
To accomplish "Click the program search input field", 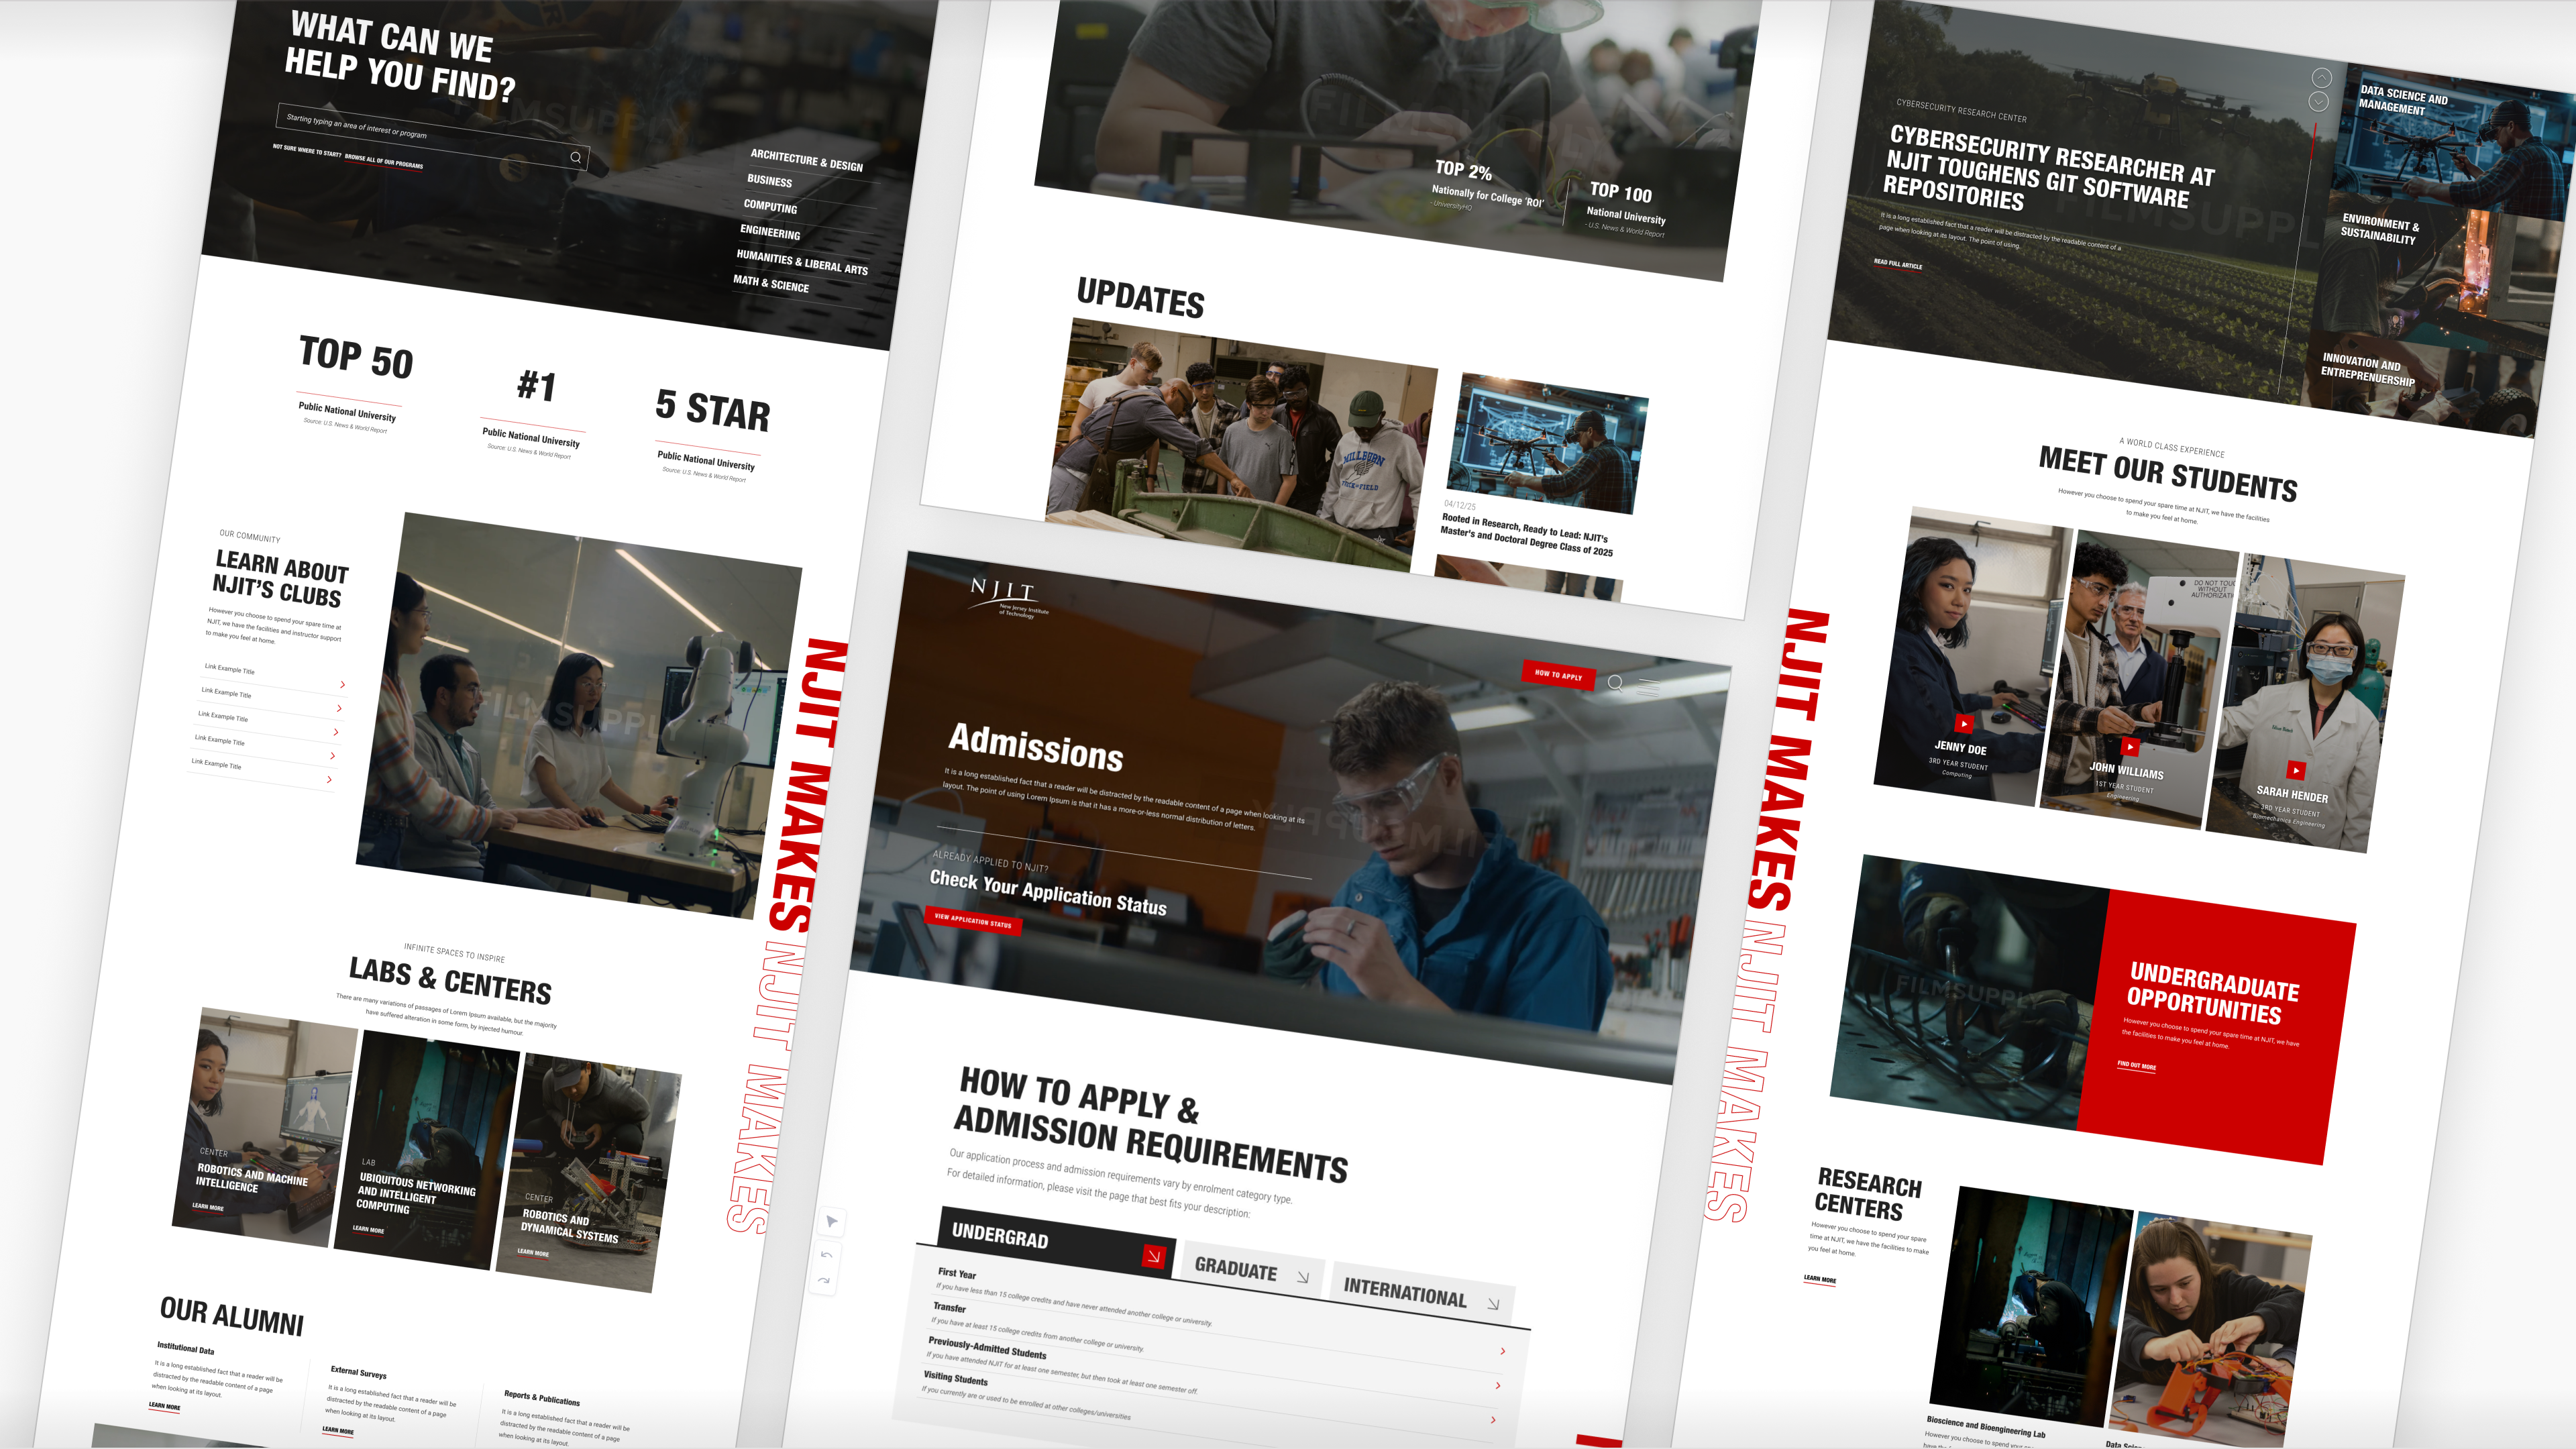I will [432, 136].
